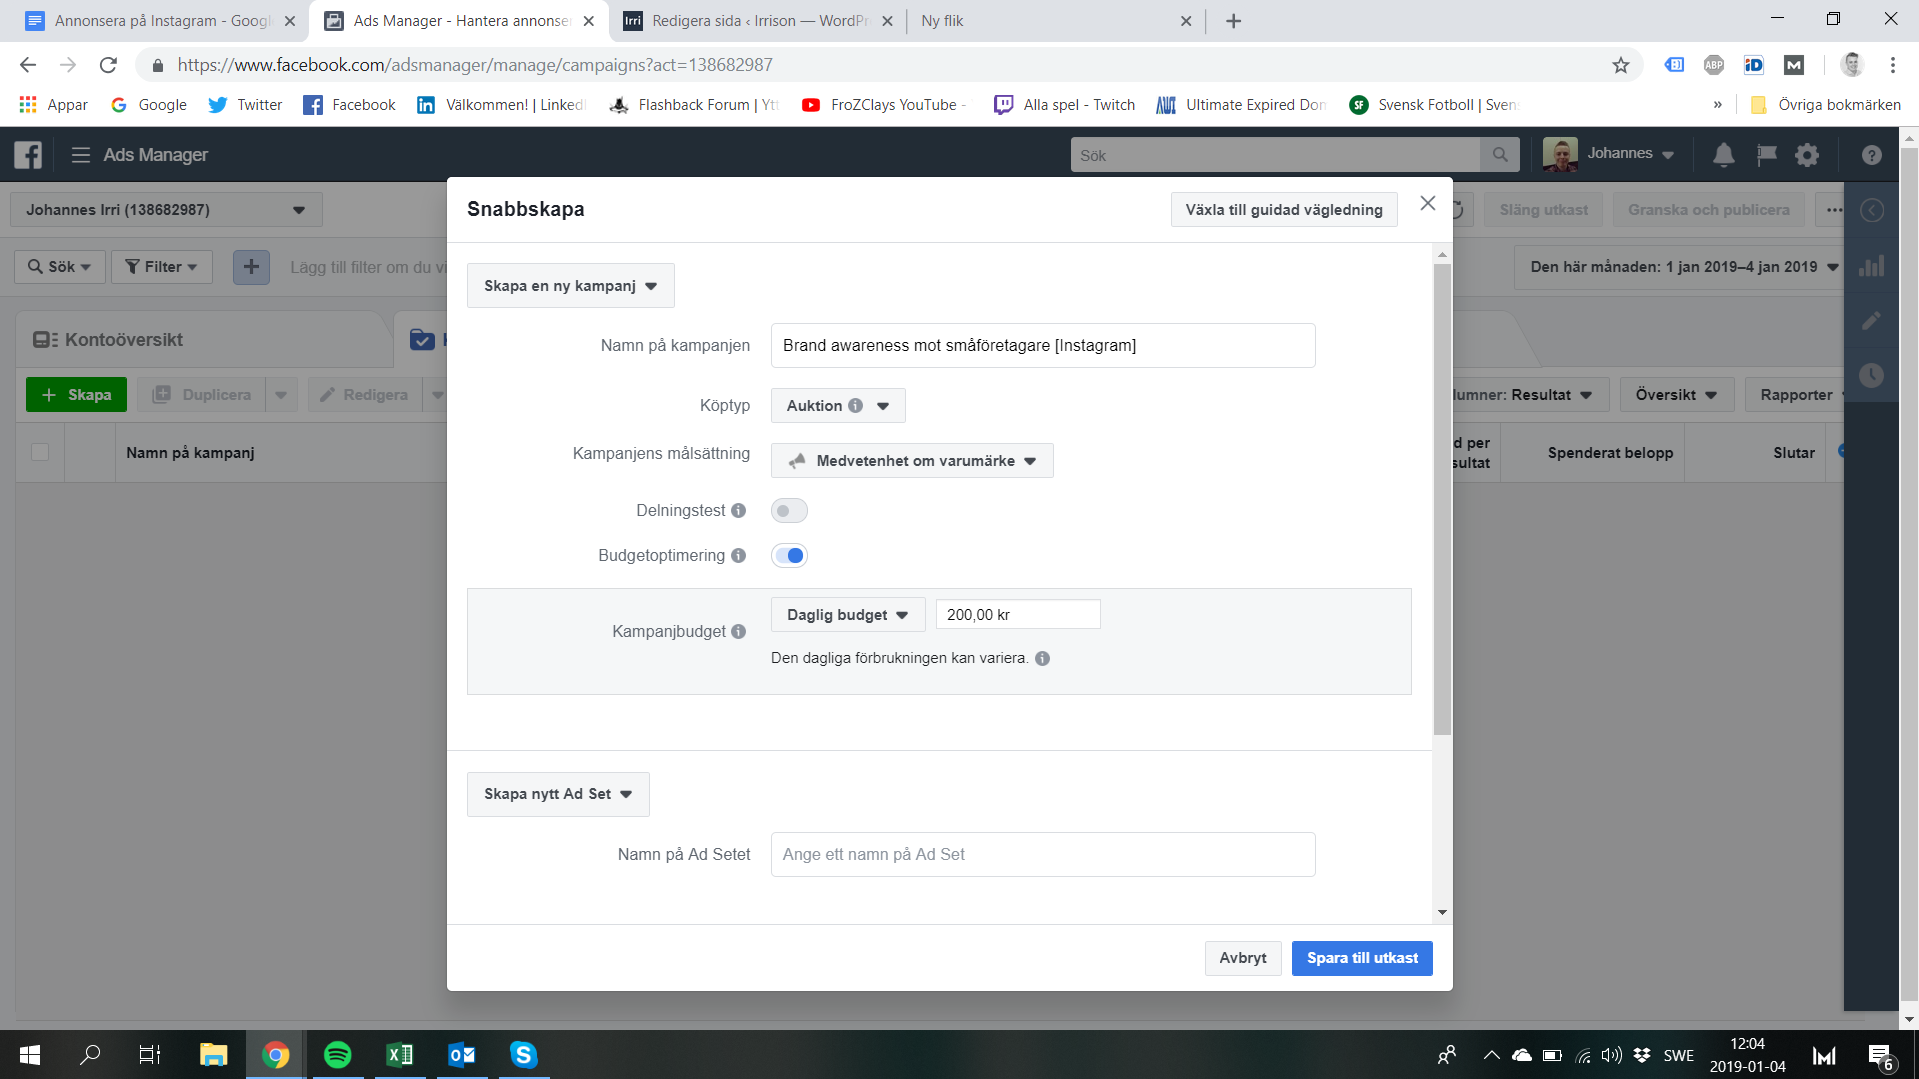Open the notifications bell
Screen dimensions: 1919x1079
coord(1723,155)
